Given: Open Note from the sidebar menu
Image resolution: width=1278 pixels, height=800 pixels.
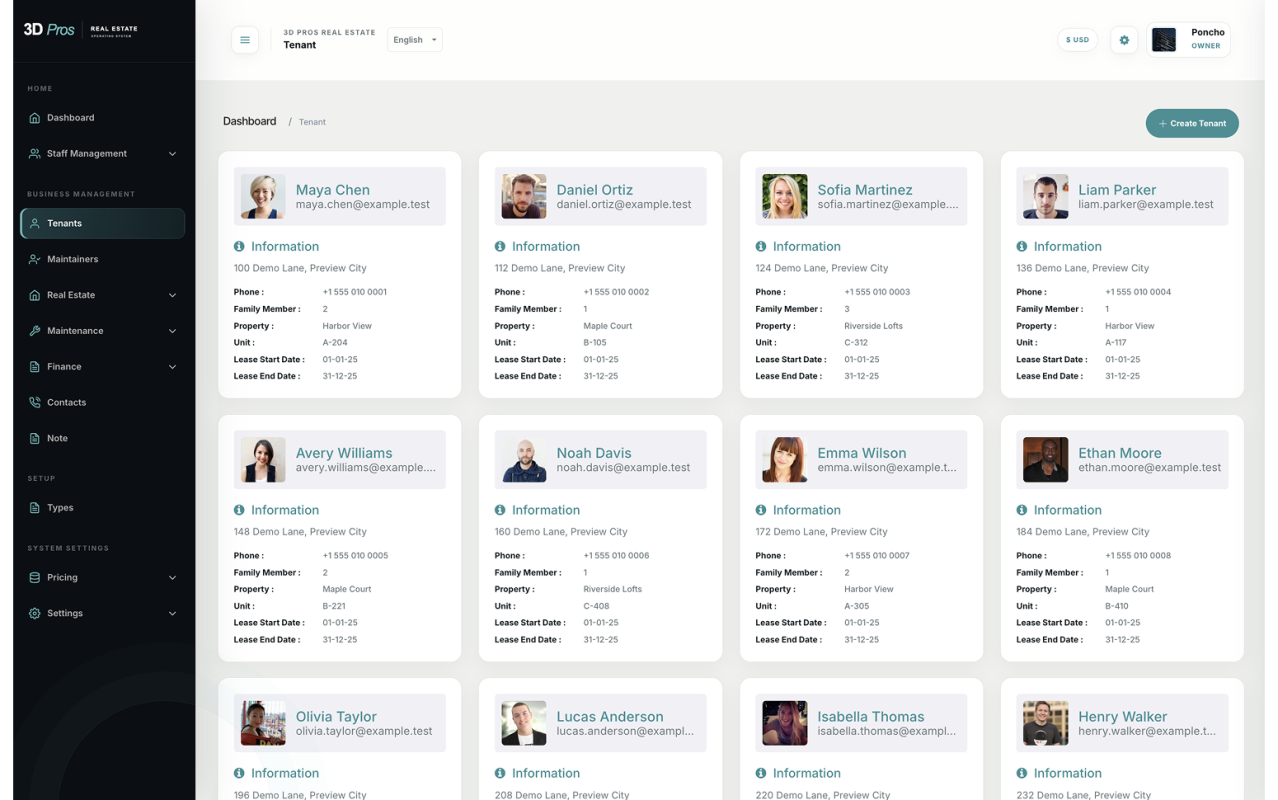Looking at the screenshot, I should coord(103,439).
